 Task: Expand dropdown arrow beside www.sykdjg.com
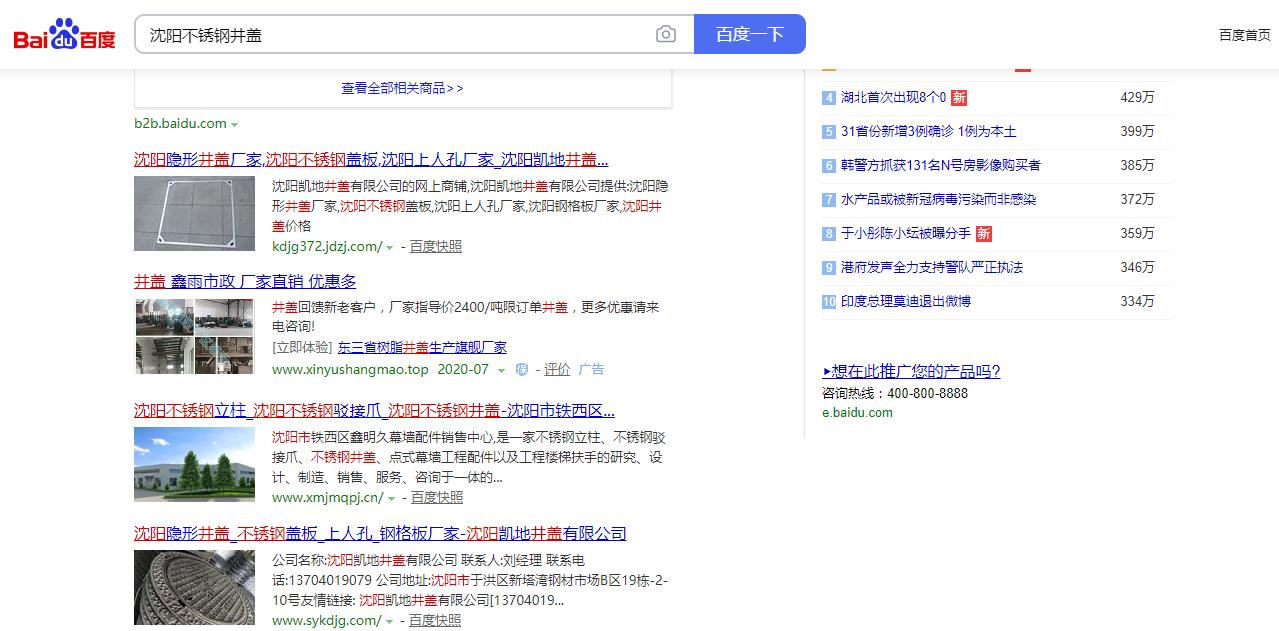pyautogui.click(x=389, y=622)
